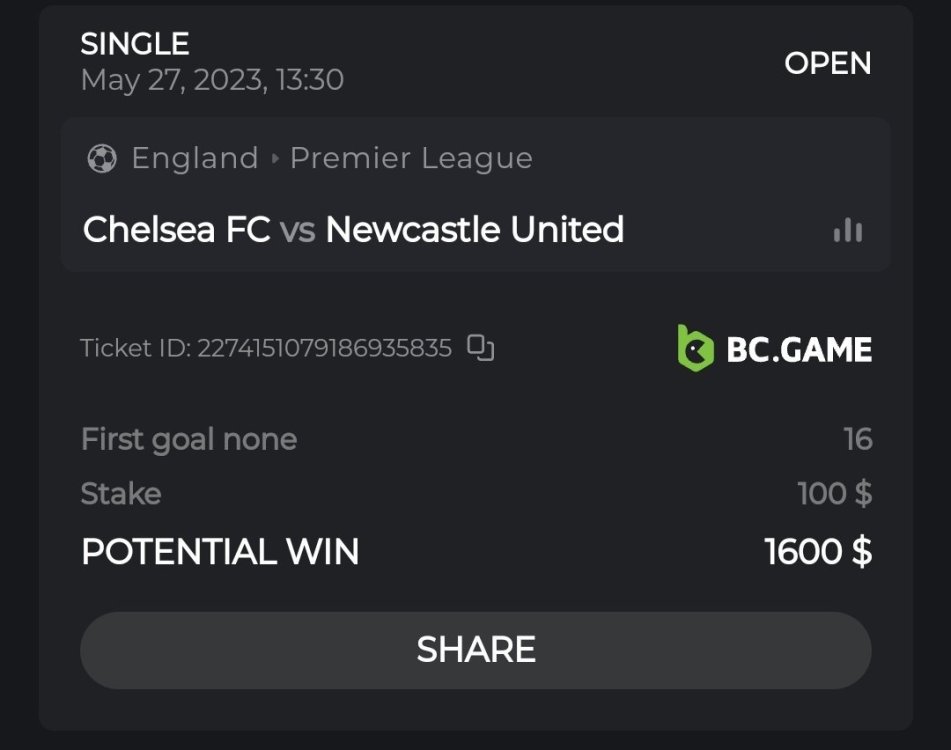
Task: Copy the ticket ID with copy icon
Action: point(481,348)
